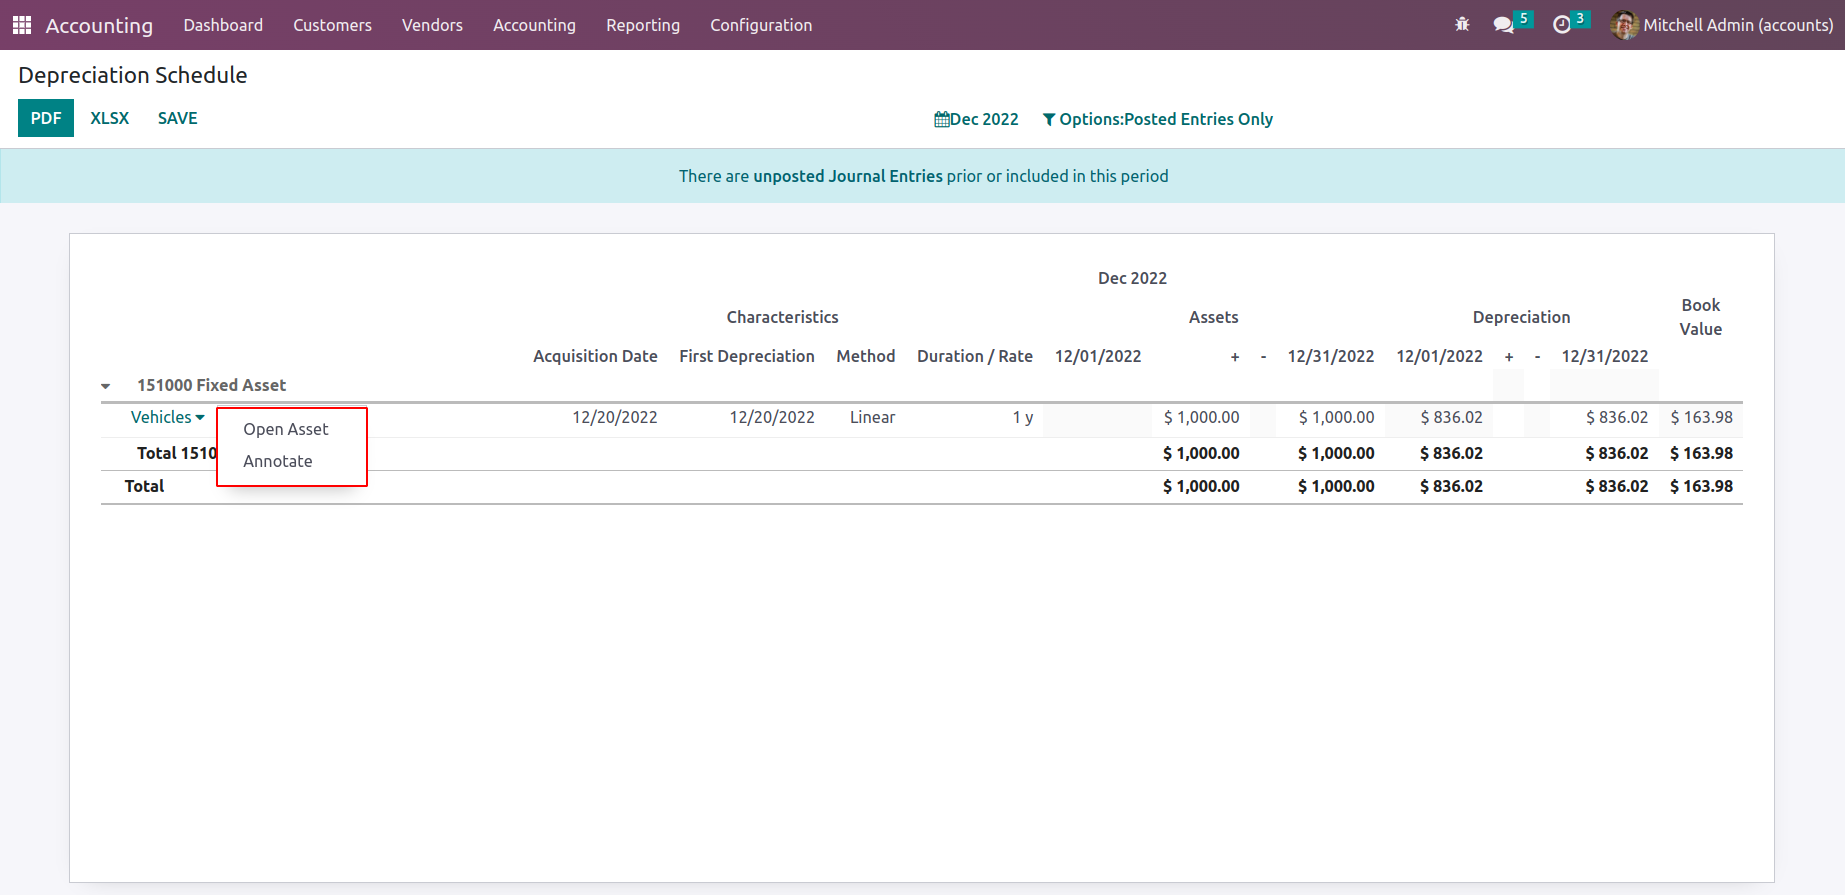Click the calendar icon beside Dec 2022
Image resolution: width=1845 pixels, height=895 pixels.
(941, 120)
